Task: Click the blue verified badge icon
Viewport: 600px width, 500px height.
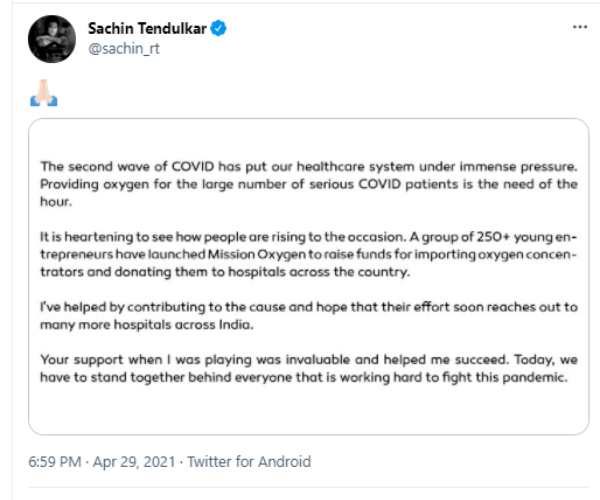Action: pos(218,29)
